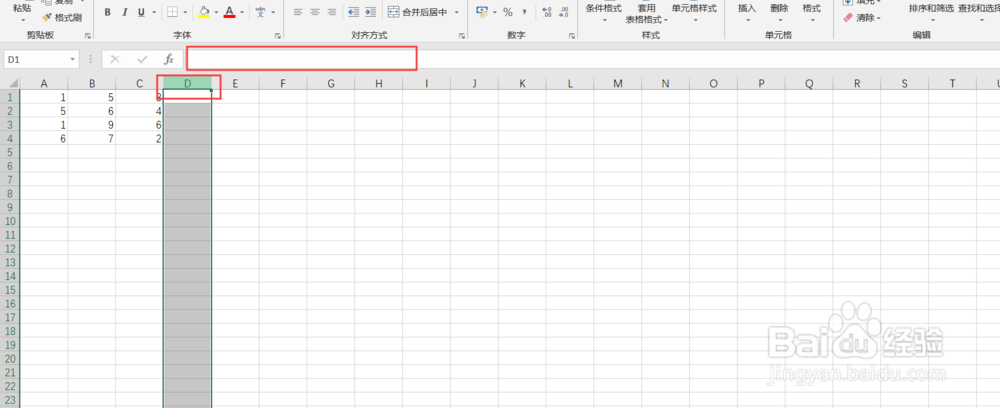The image size is (1000, 408).
Task: Open font color dropdown arrow
Action: pyautogui.click(x=242, y=12)
